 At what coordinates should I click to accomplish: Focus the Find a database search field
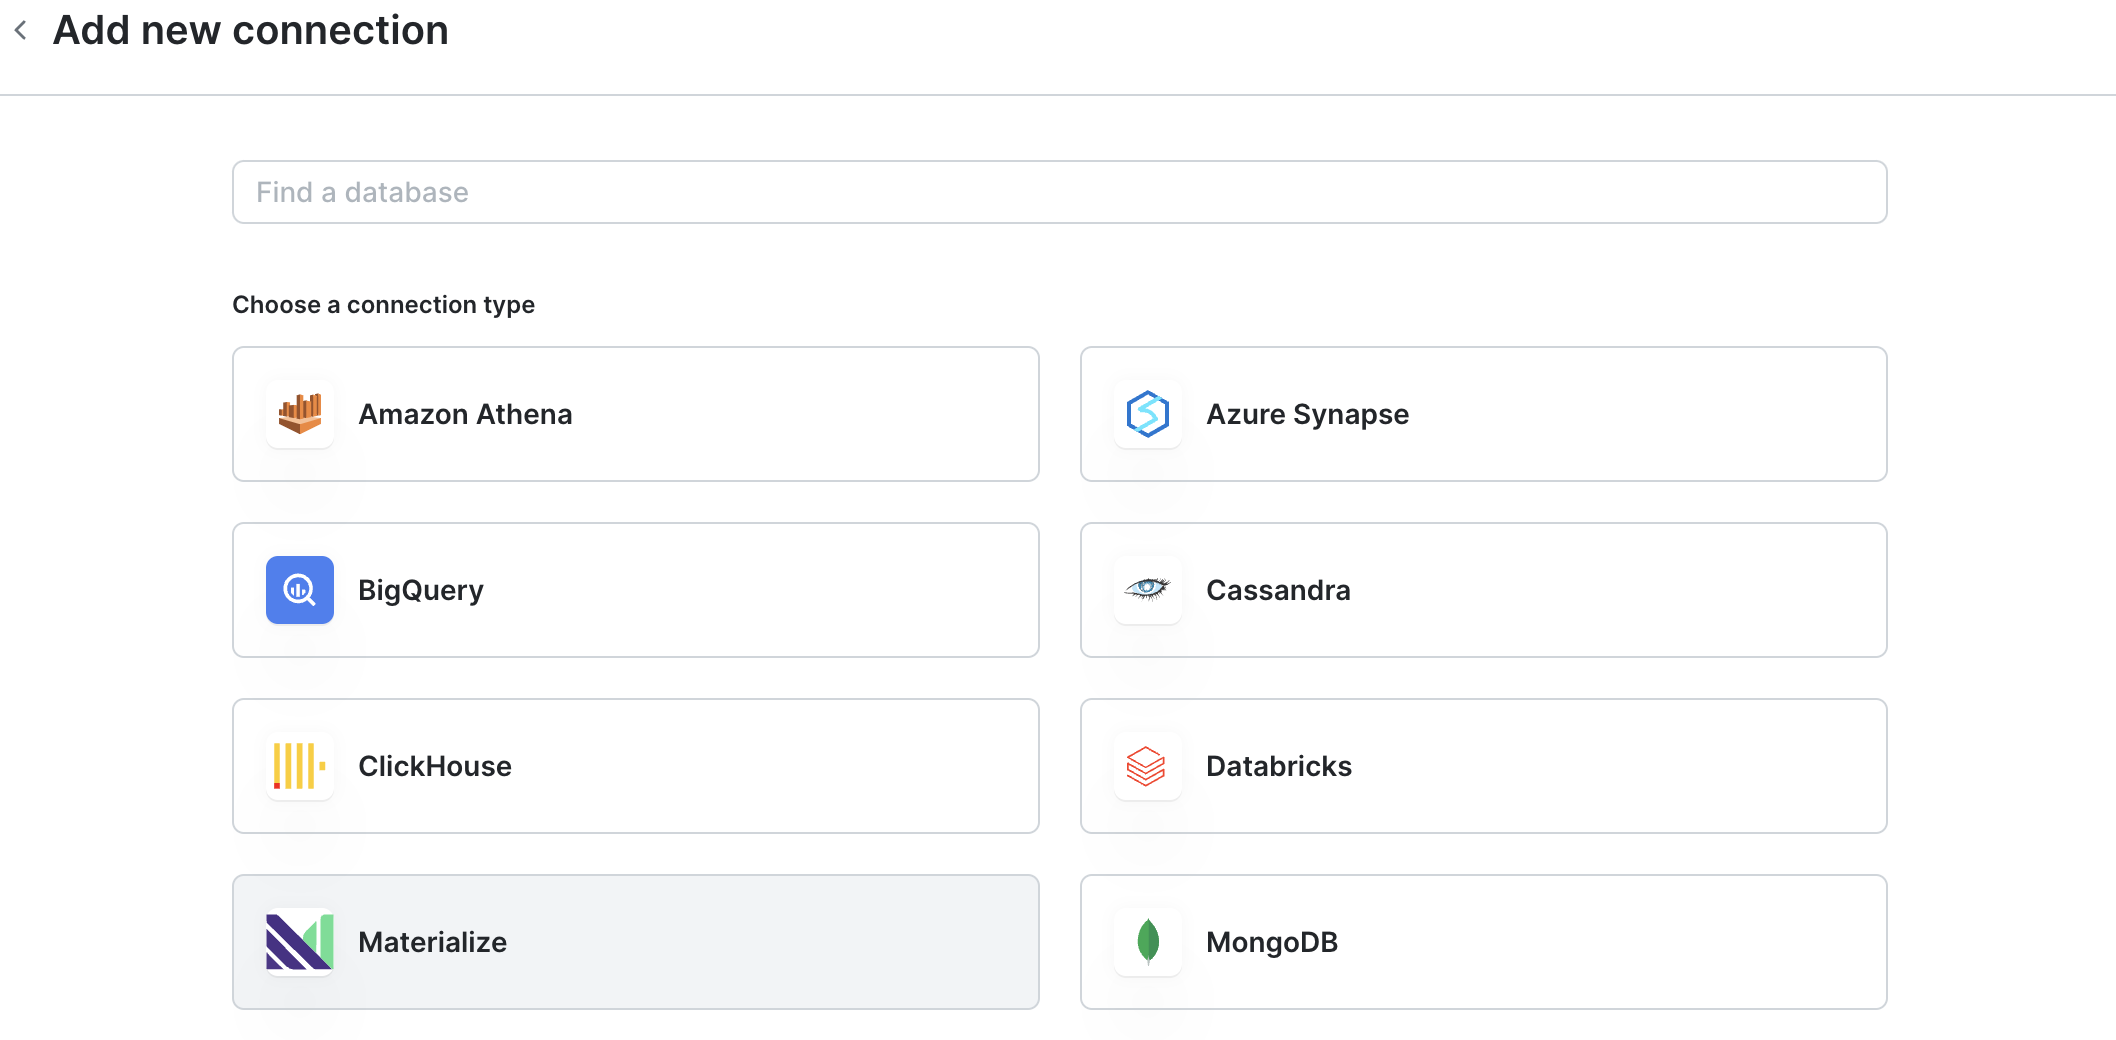[1059, 192]
